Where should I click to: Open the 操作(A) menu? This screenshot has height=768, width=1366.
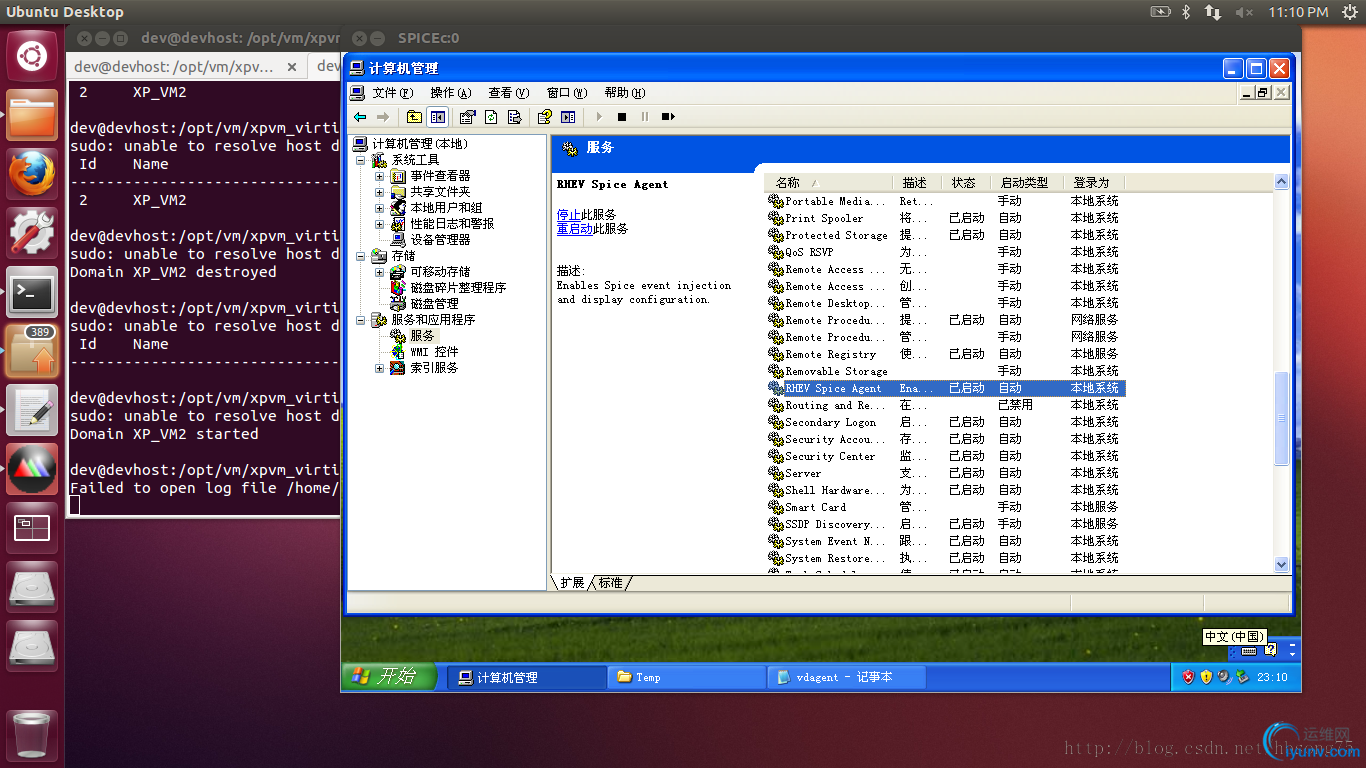click(450, 93)
